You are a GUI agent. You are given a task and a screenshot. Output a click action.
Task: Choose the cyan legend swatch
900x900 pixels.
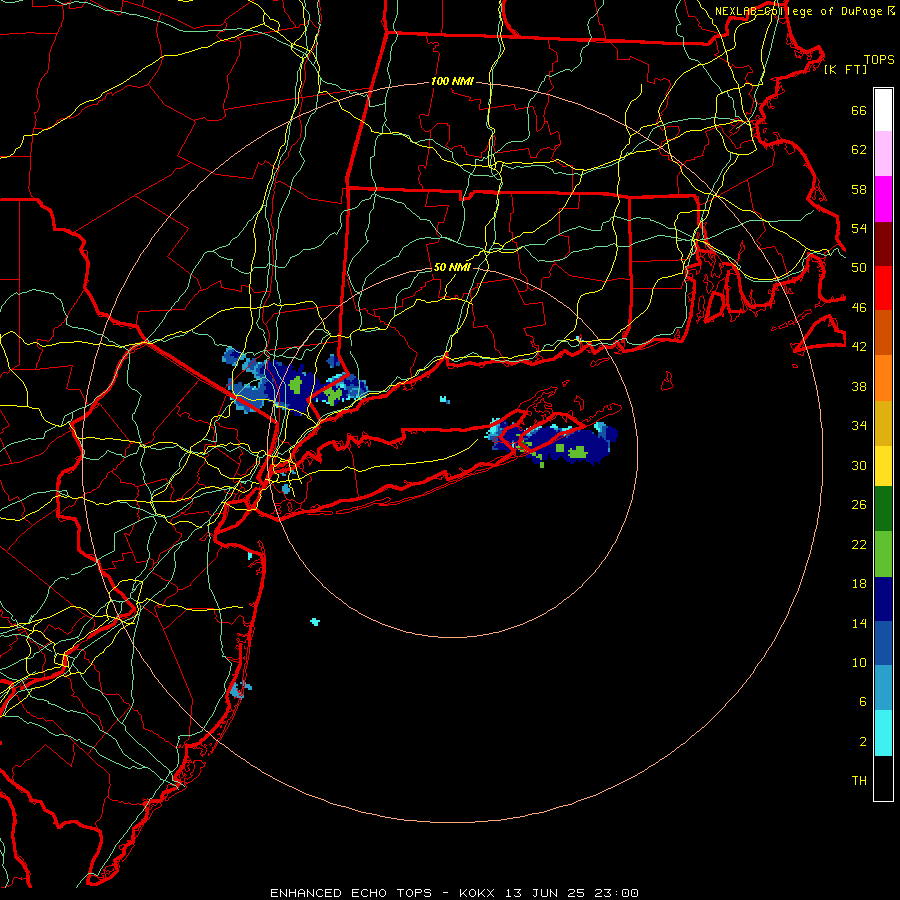click(x=883, y=733)
